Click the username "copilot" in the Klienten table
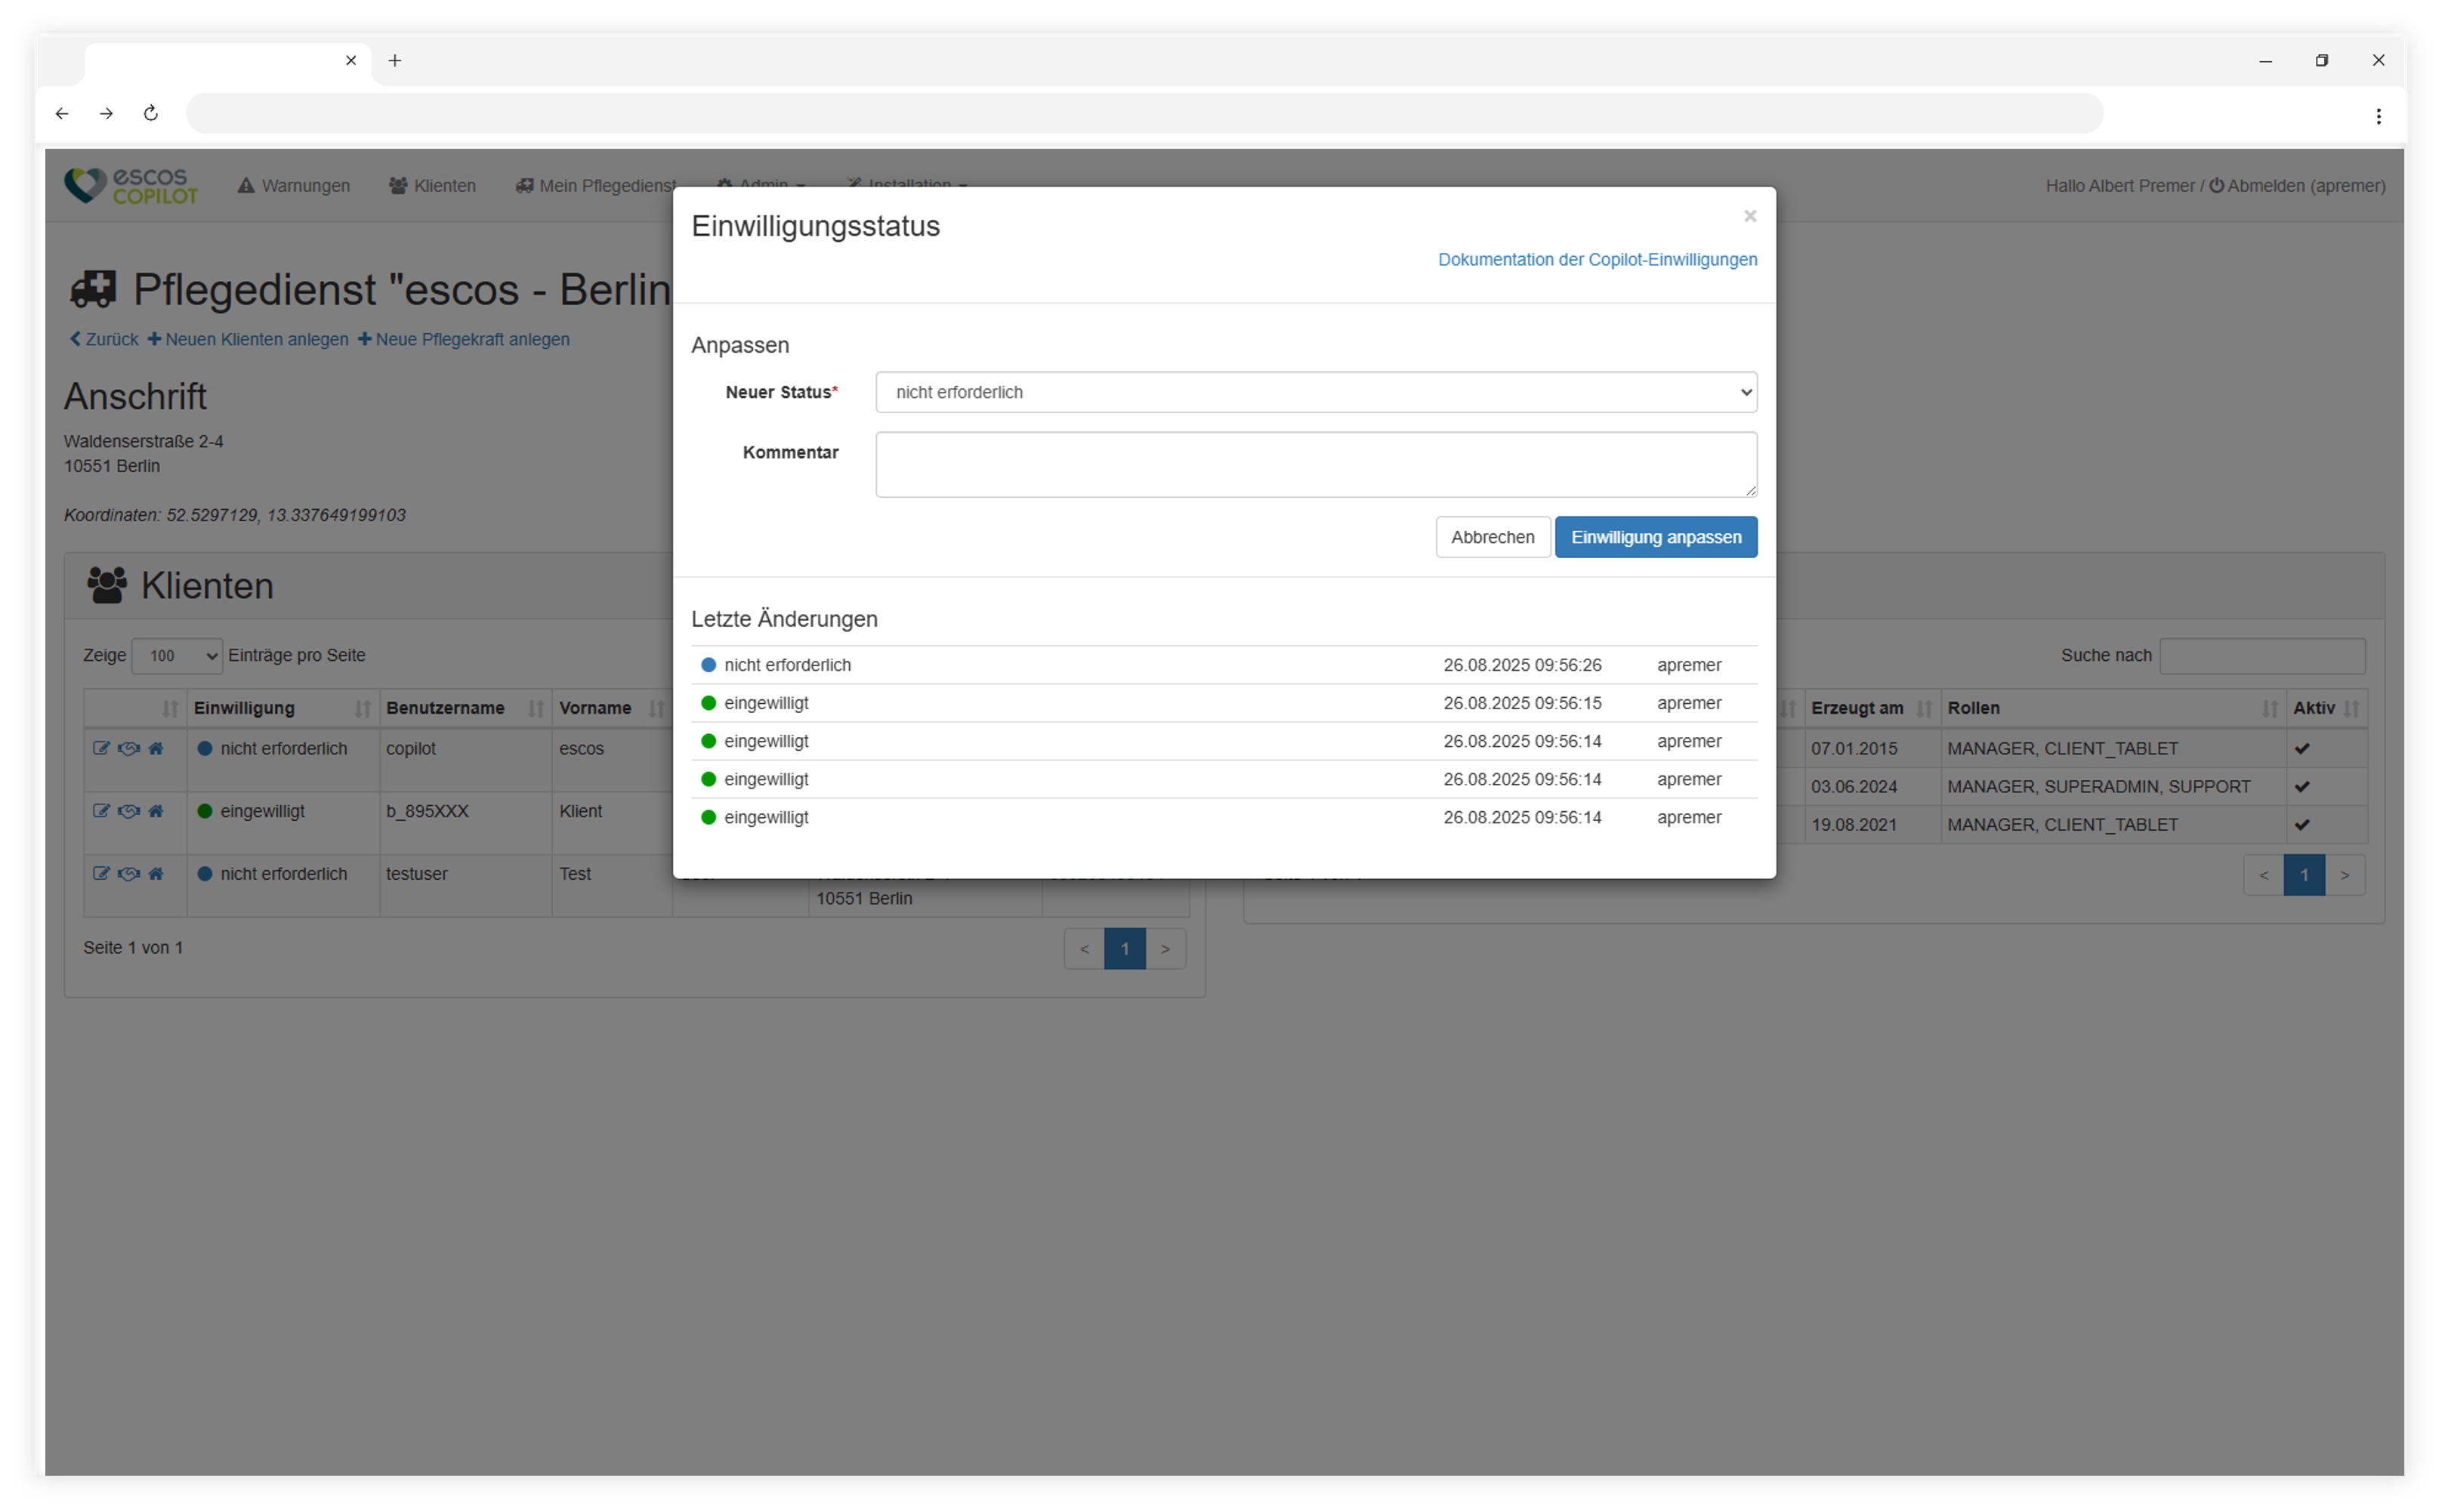 pos(411,749)
